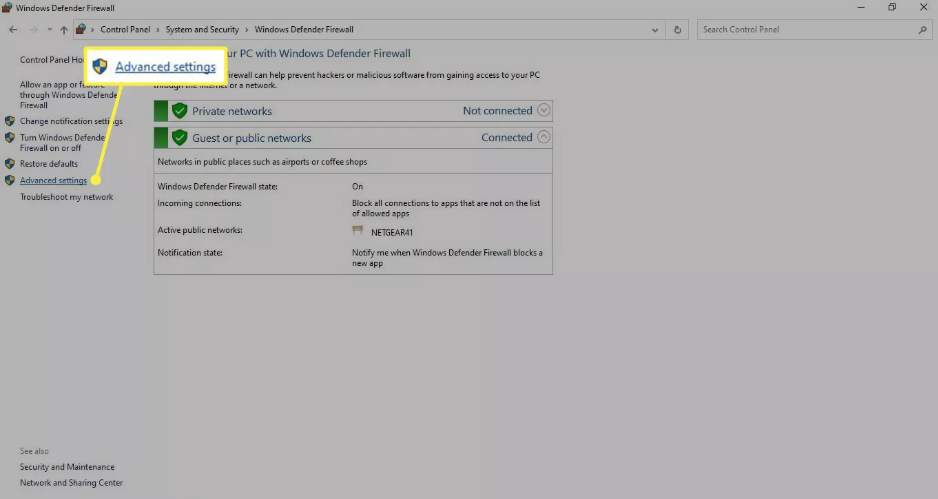Click shield icon beside Restore defaults

[10, 163]
